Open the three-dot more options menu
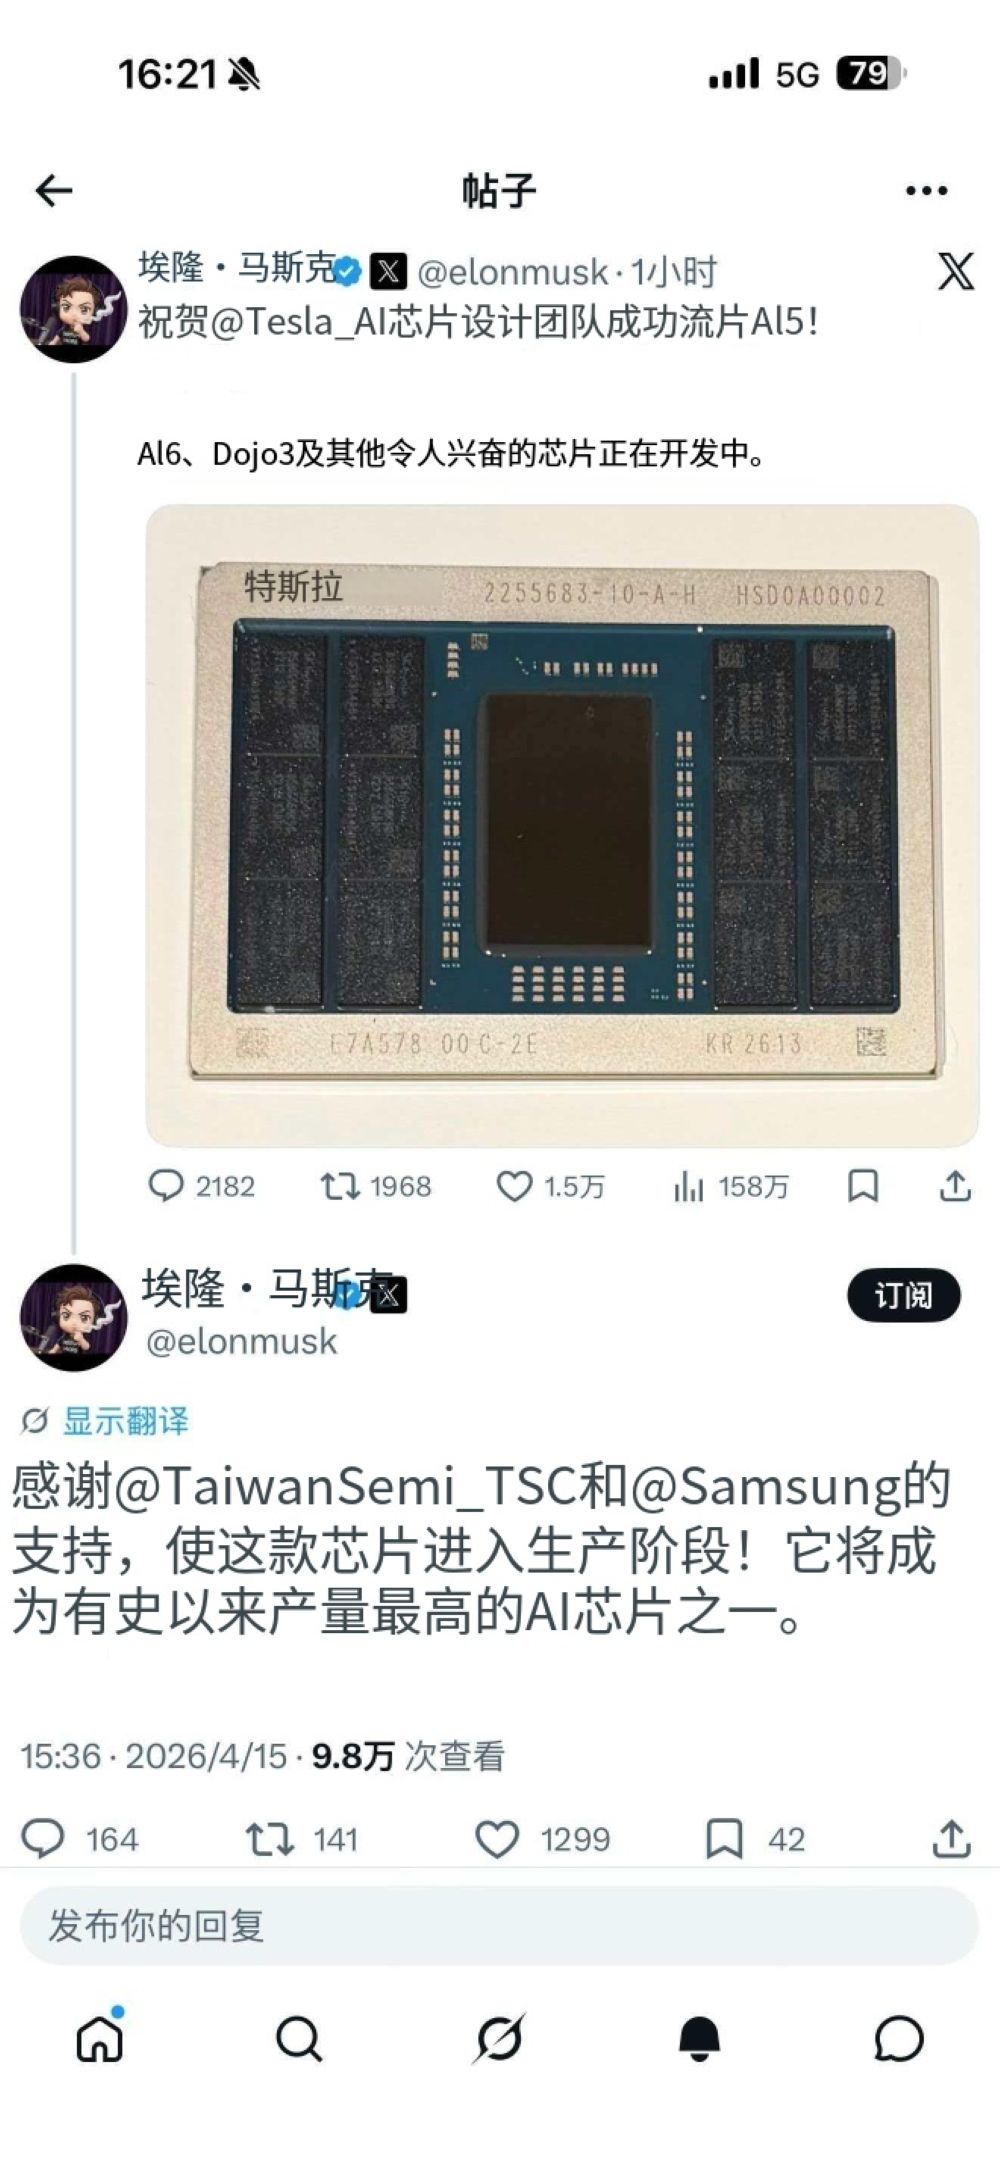The width and height of the screenshot is (1000, 2173). tap(926, 190)
